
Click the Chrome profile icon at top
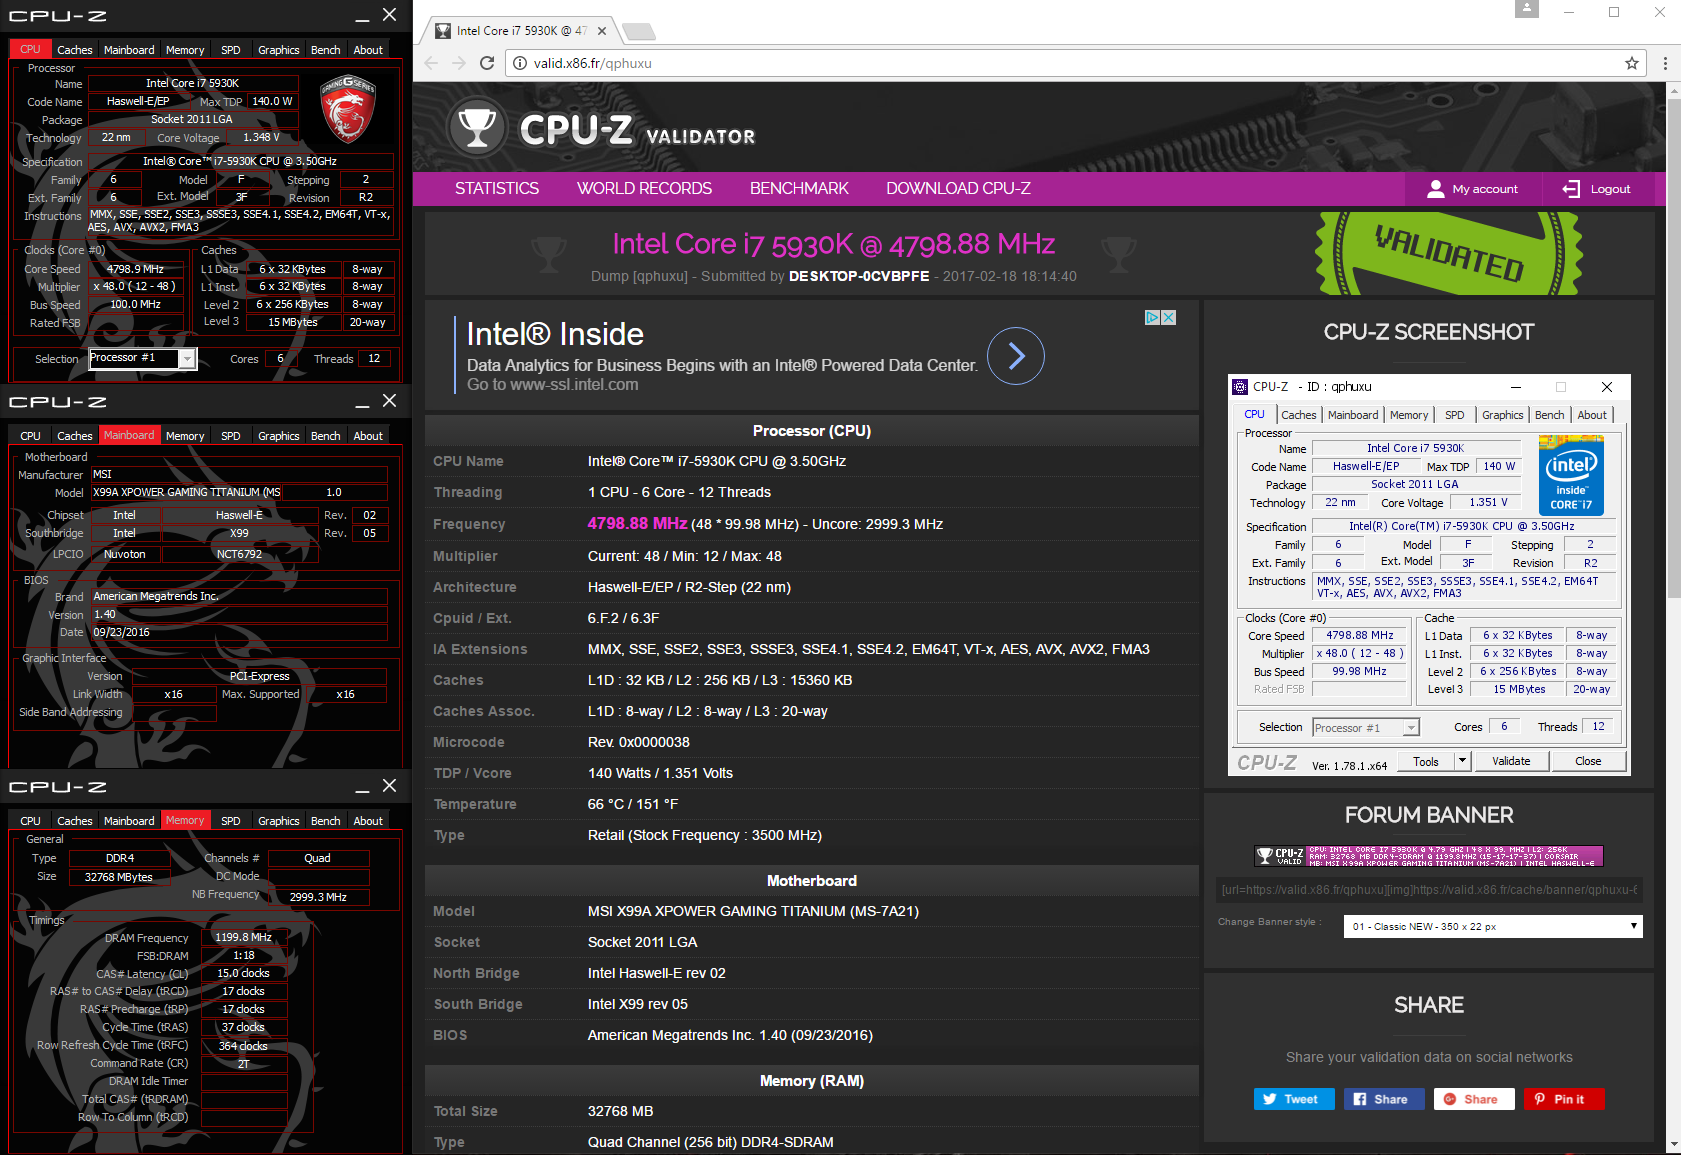(1526, 8)
